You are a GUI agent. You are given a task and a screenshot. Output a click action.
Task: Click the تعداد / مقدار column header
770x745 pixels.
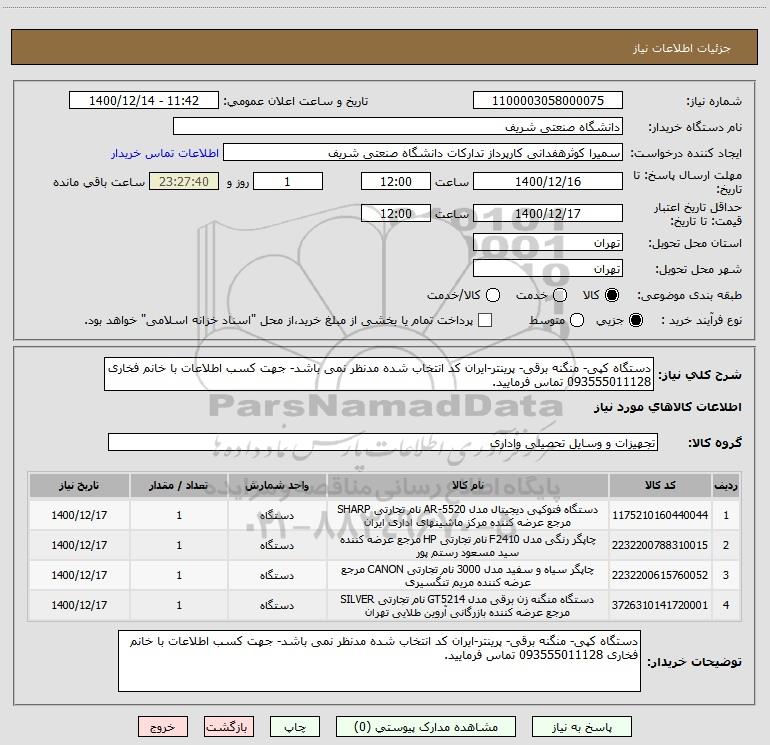coord(179,485)
